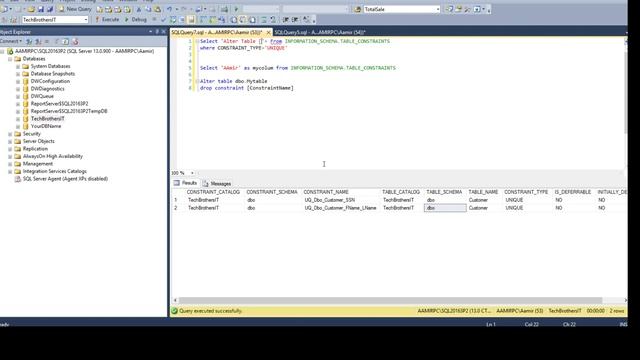The image size is (640, 360).
Task: Click UQ_Dbo_Customer_SSN cell in results
Action: (x=341, y=200)
